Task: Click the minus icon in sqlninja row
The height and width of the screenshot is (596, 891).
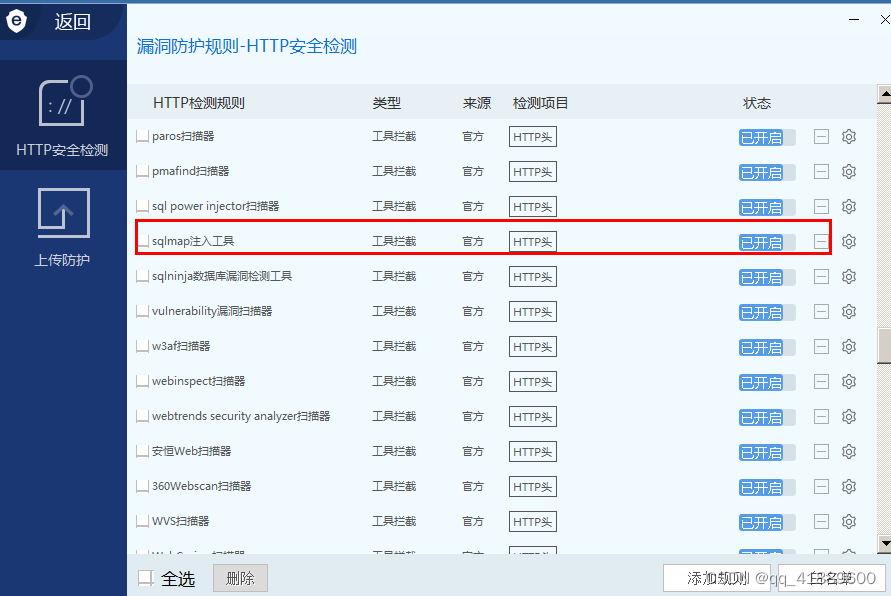Action: coord(821,277)
